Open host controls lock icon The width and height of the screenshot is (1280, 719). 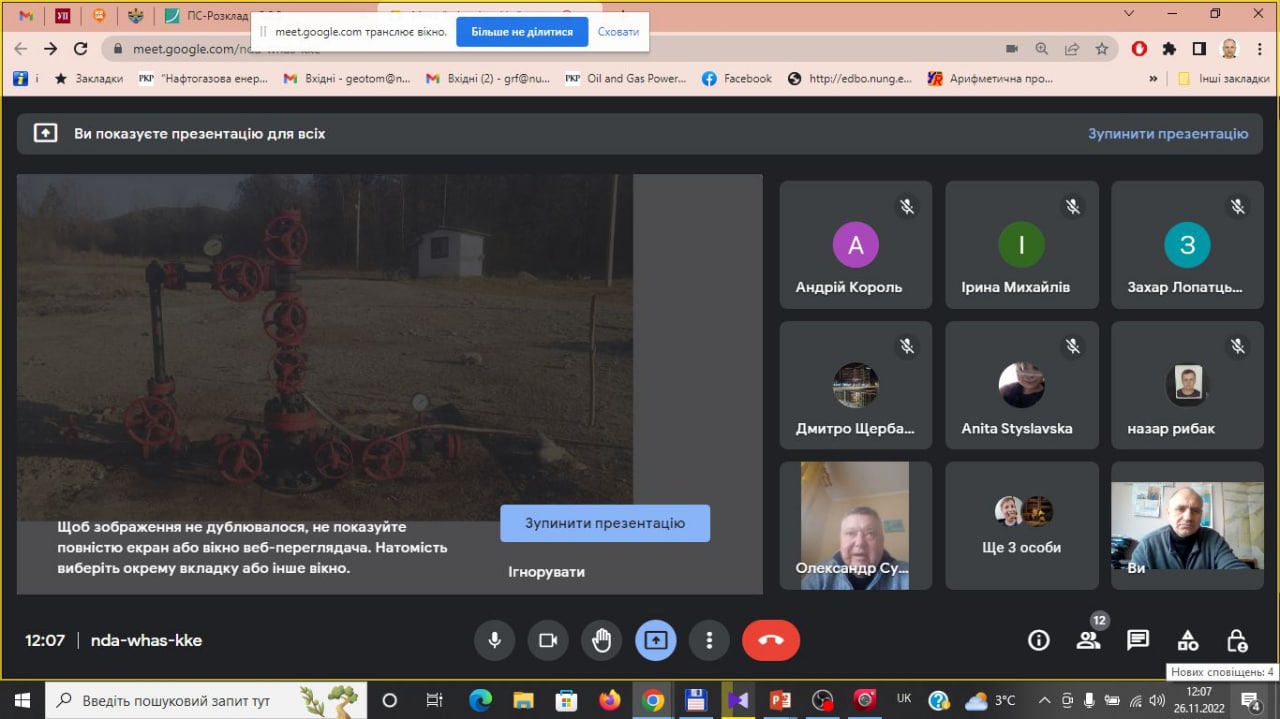1237,640
